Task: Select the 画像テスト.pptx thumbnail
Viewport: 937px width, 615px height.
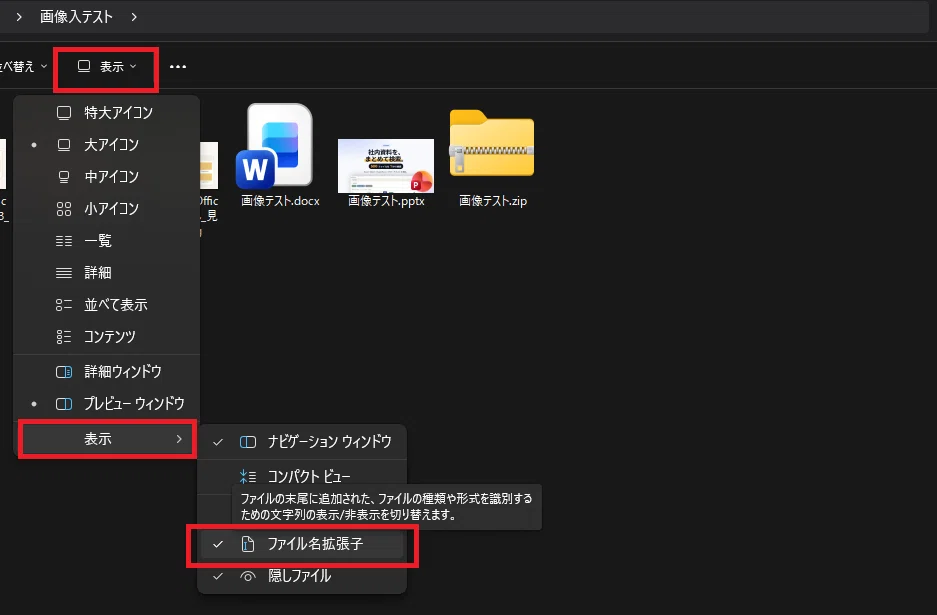Action: click(386, 166)
